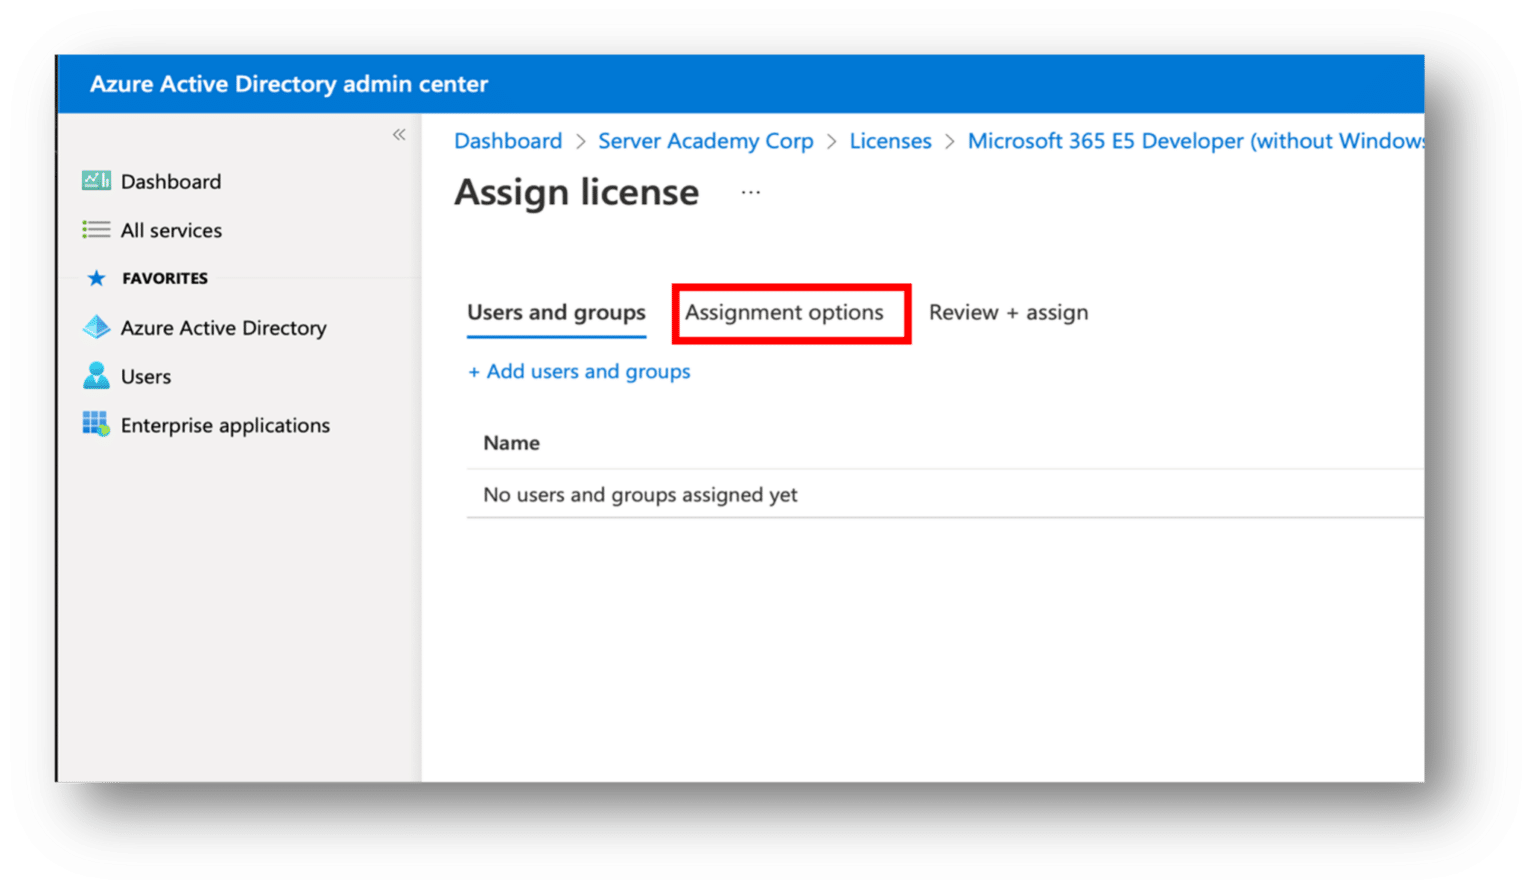Open All services via its list icon

[96, 230]
